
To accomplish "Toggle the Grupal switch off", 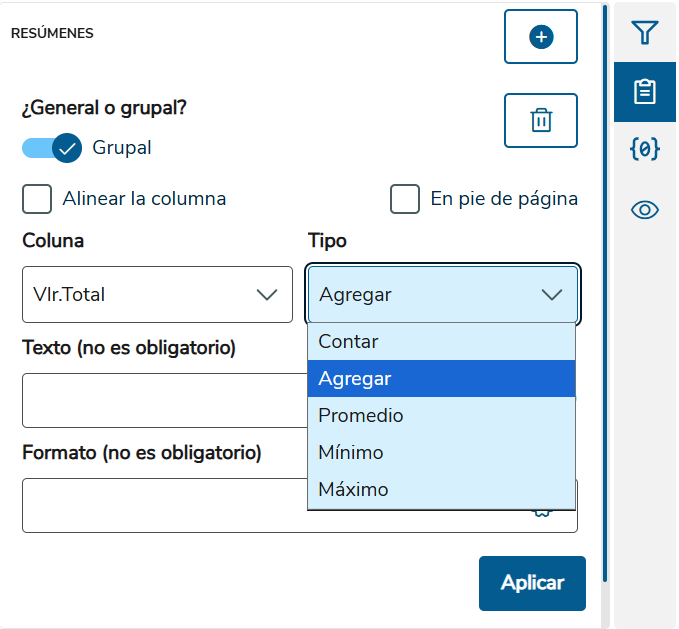I will tap(52, 148).
